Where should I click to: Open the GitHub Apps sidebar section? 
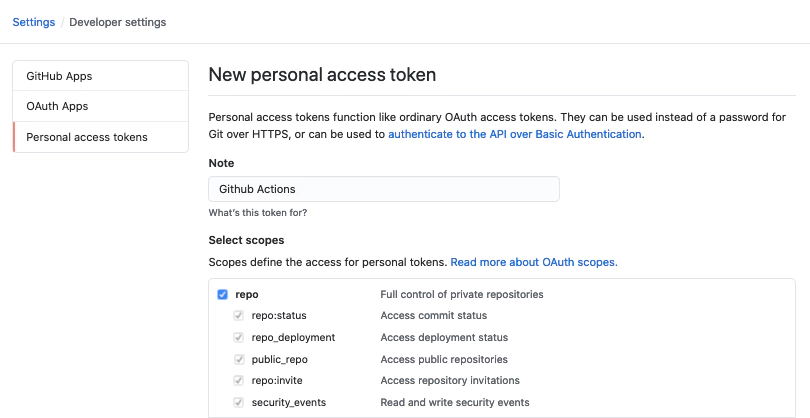[x=59, y=76]
